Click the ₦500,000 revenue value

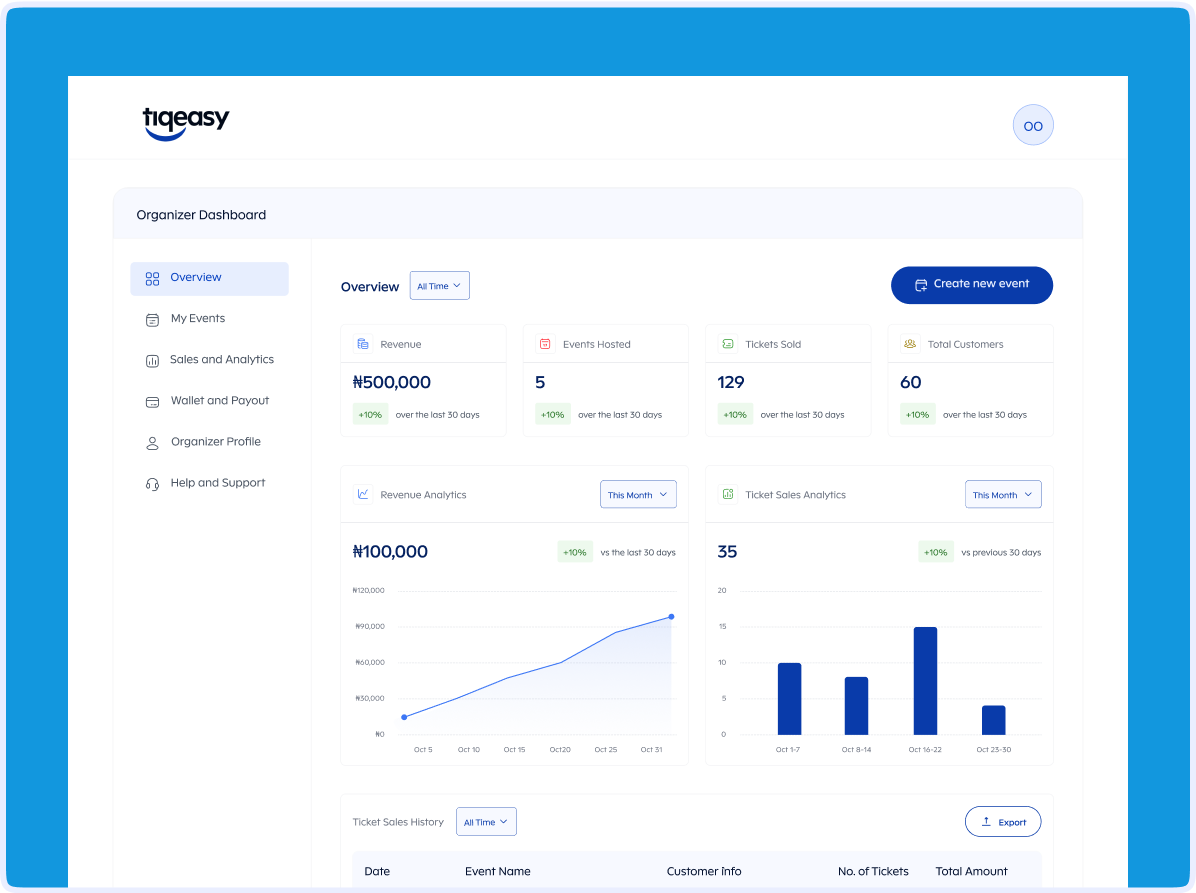click(391, 382)
